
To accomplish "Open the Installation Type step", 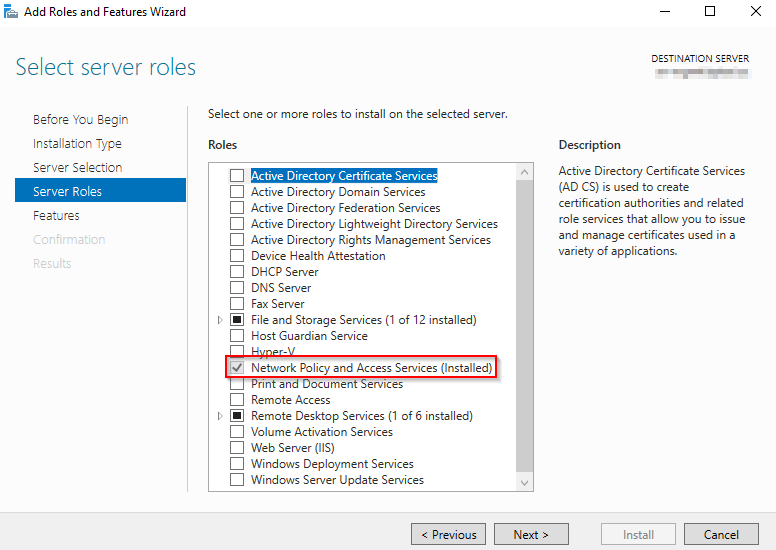I will (77, 144).
